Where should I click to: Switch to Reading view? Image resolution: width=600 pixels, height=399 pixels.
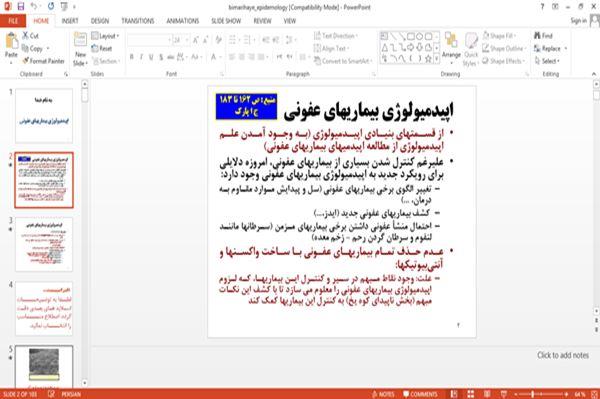[x=487, y=394]
